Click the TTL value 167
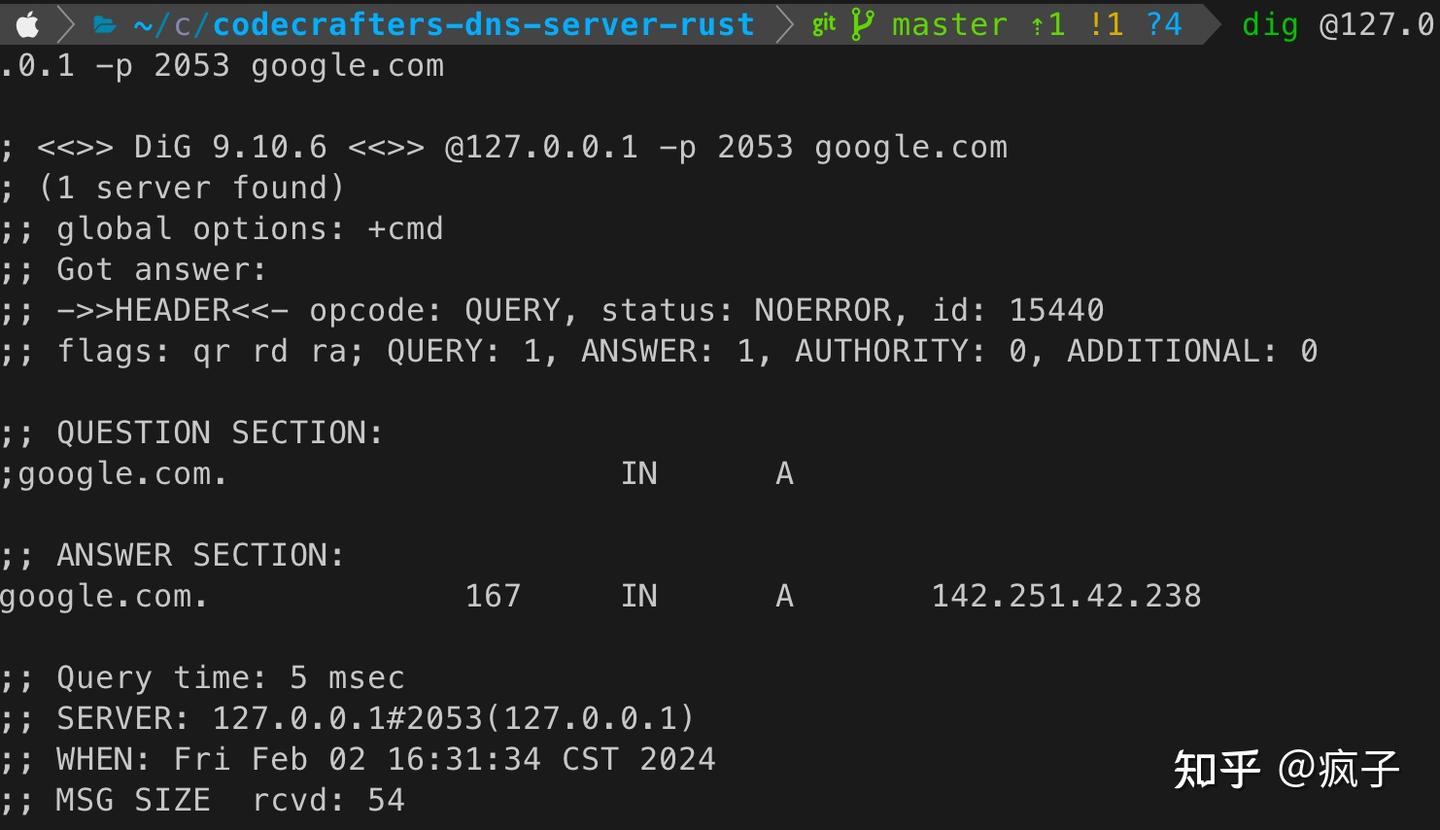Viewport: 1440px width, 830px height. 493,596
